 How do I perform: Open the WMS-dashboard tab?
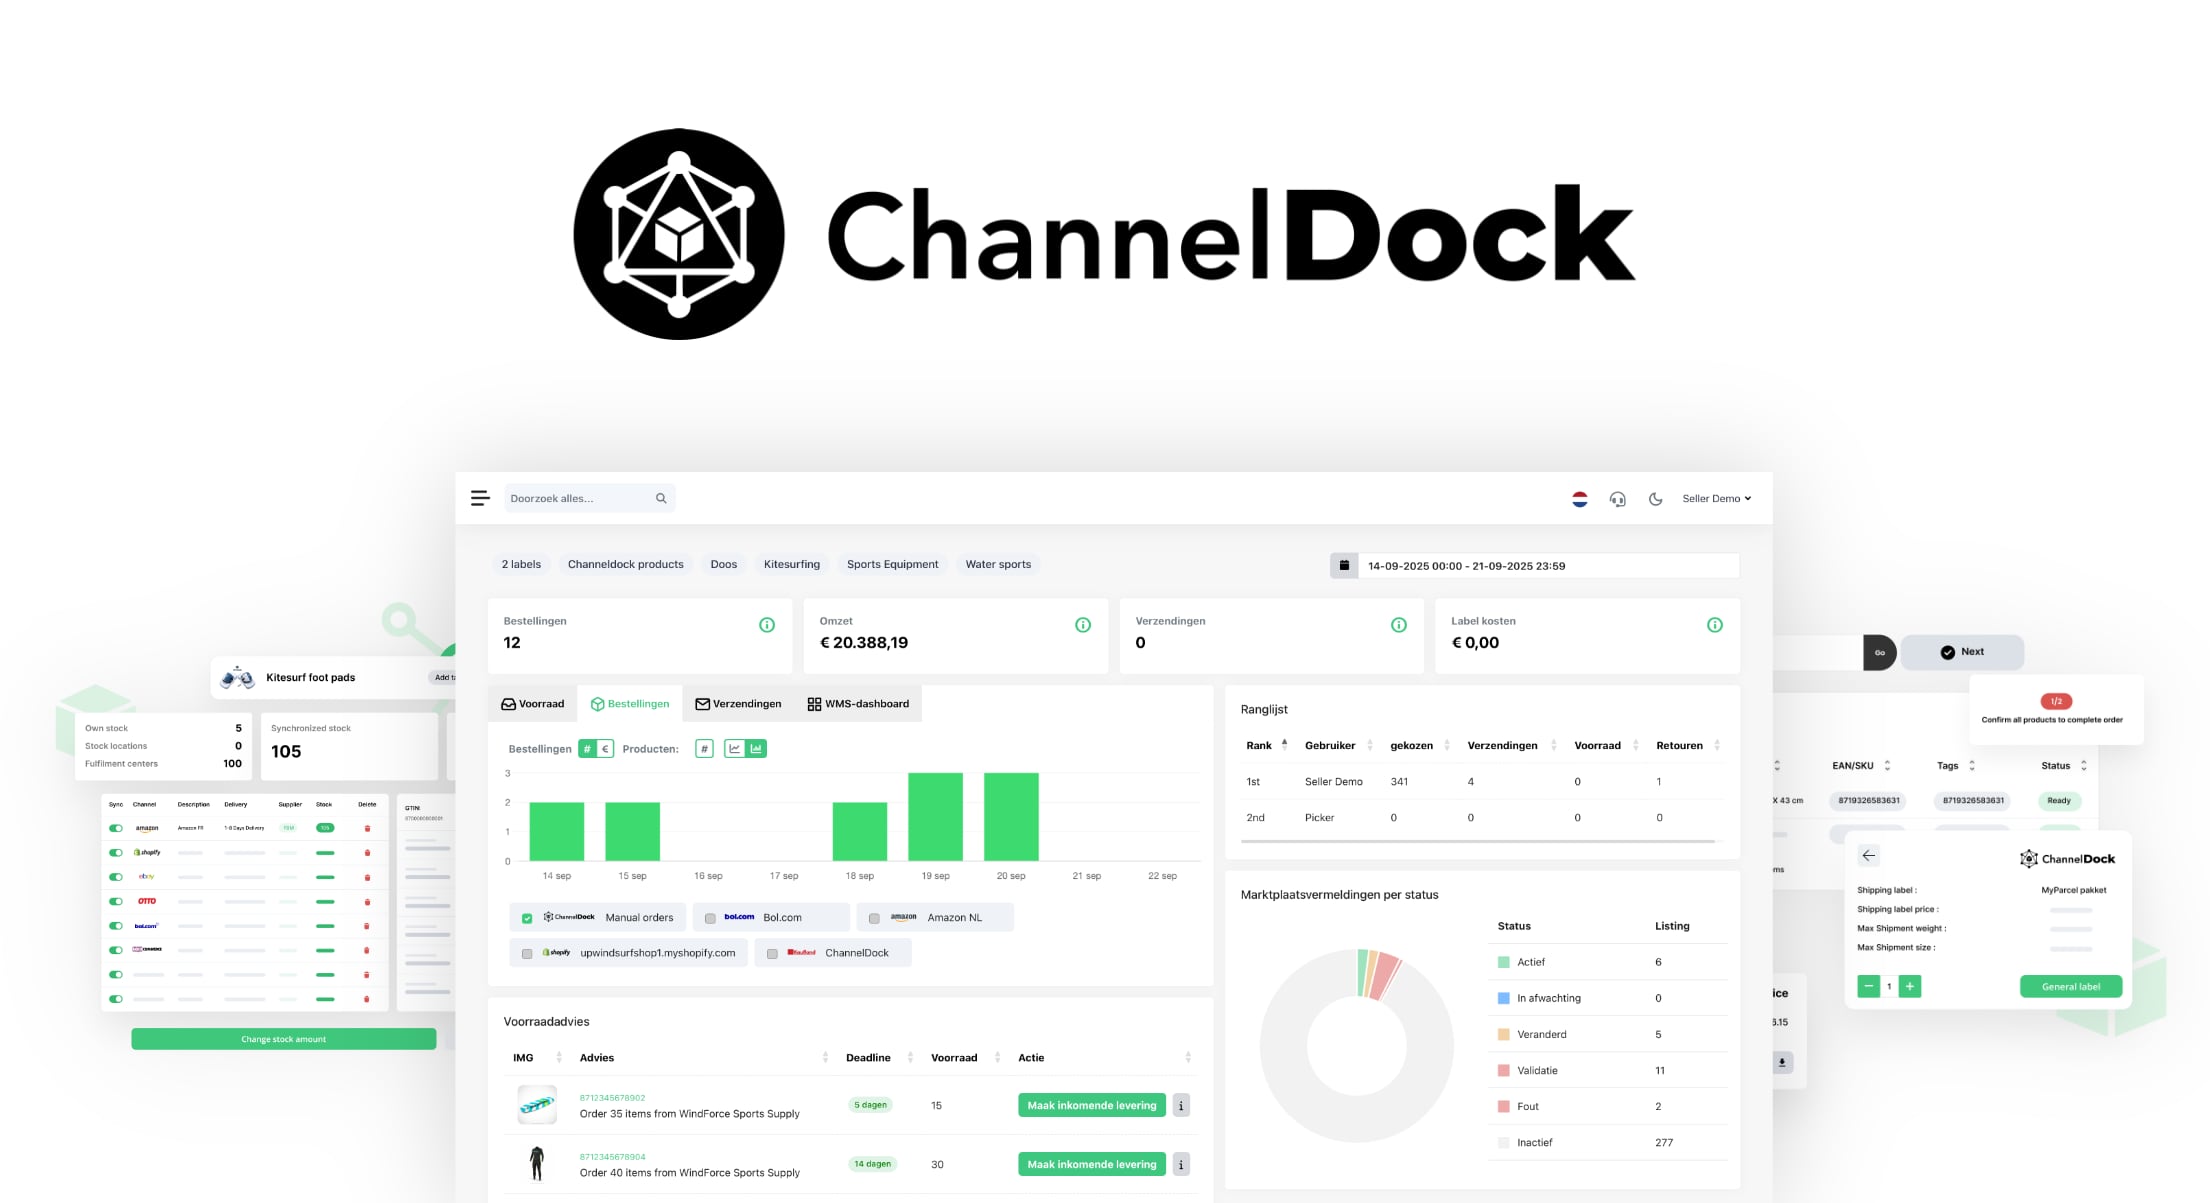(x=858, y=704)
